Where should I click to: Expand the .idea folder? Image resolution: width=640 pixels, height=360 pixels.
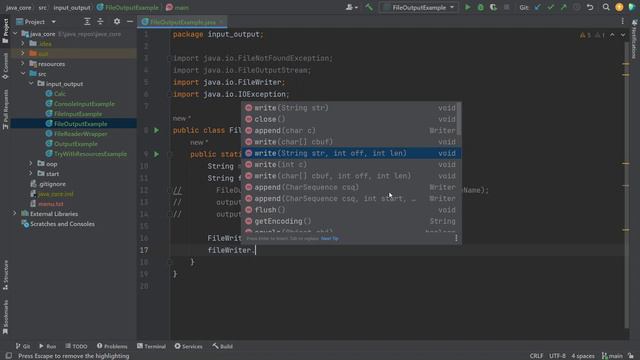[x=23, y=44]
